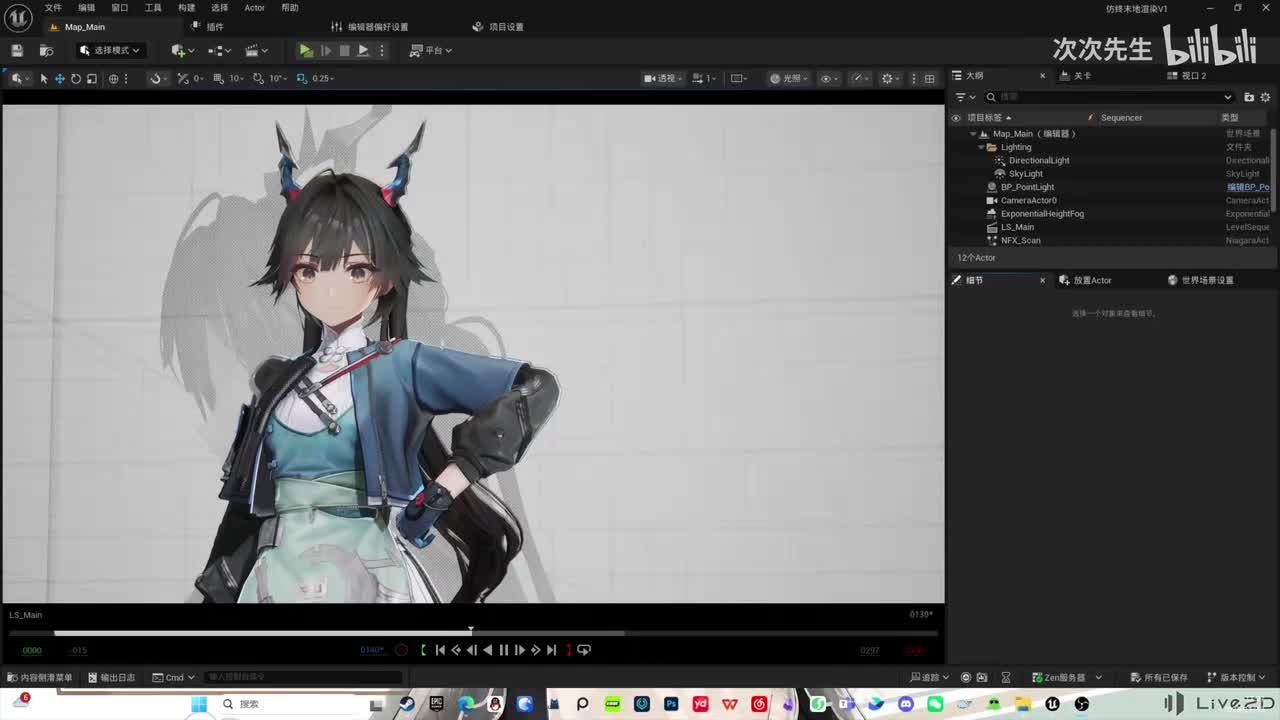Activate the translate move tool
The width and height of the screenshot is (1280, 720).
click(60, 78)
